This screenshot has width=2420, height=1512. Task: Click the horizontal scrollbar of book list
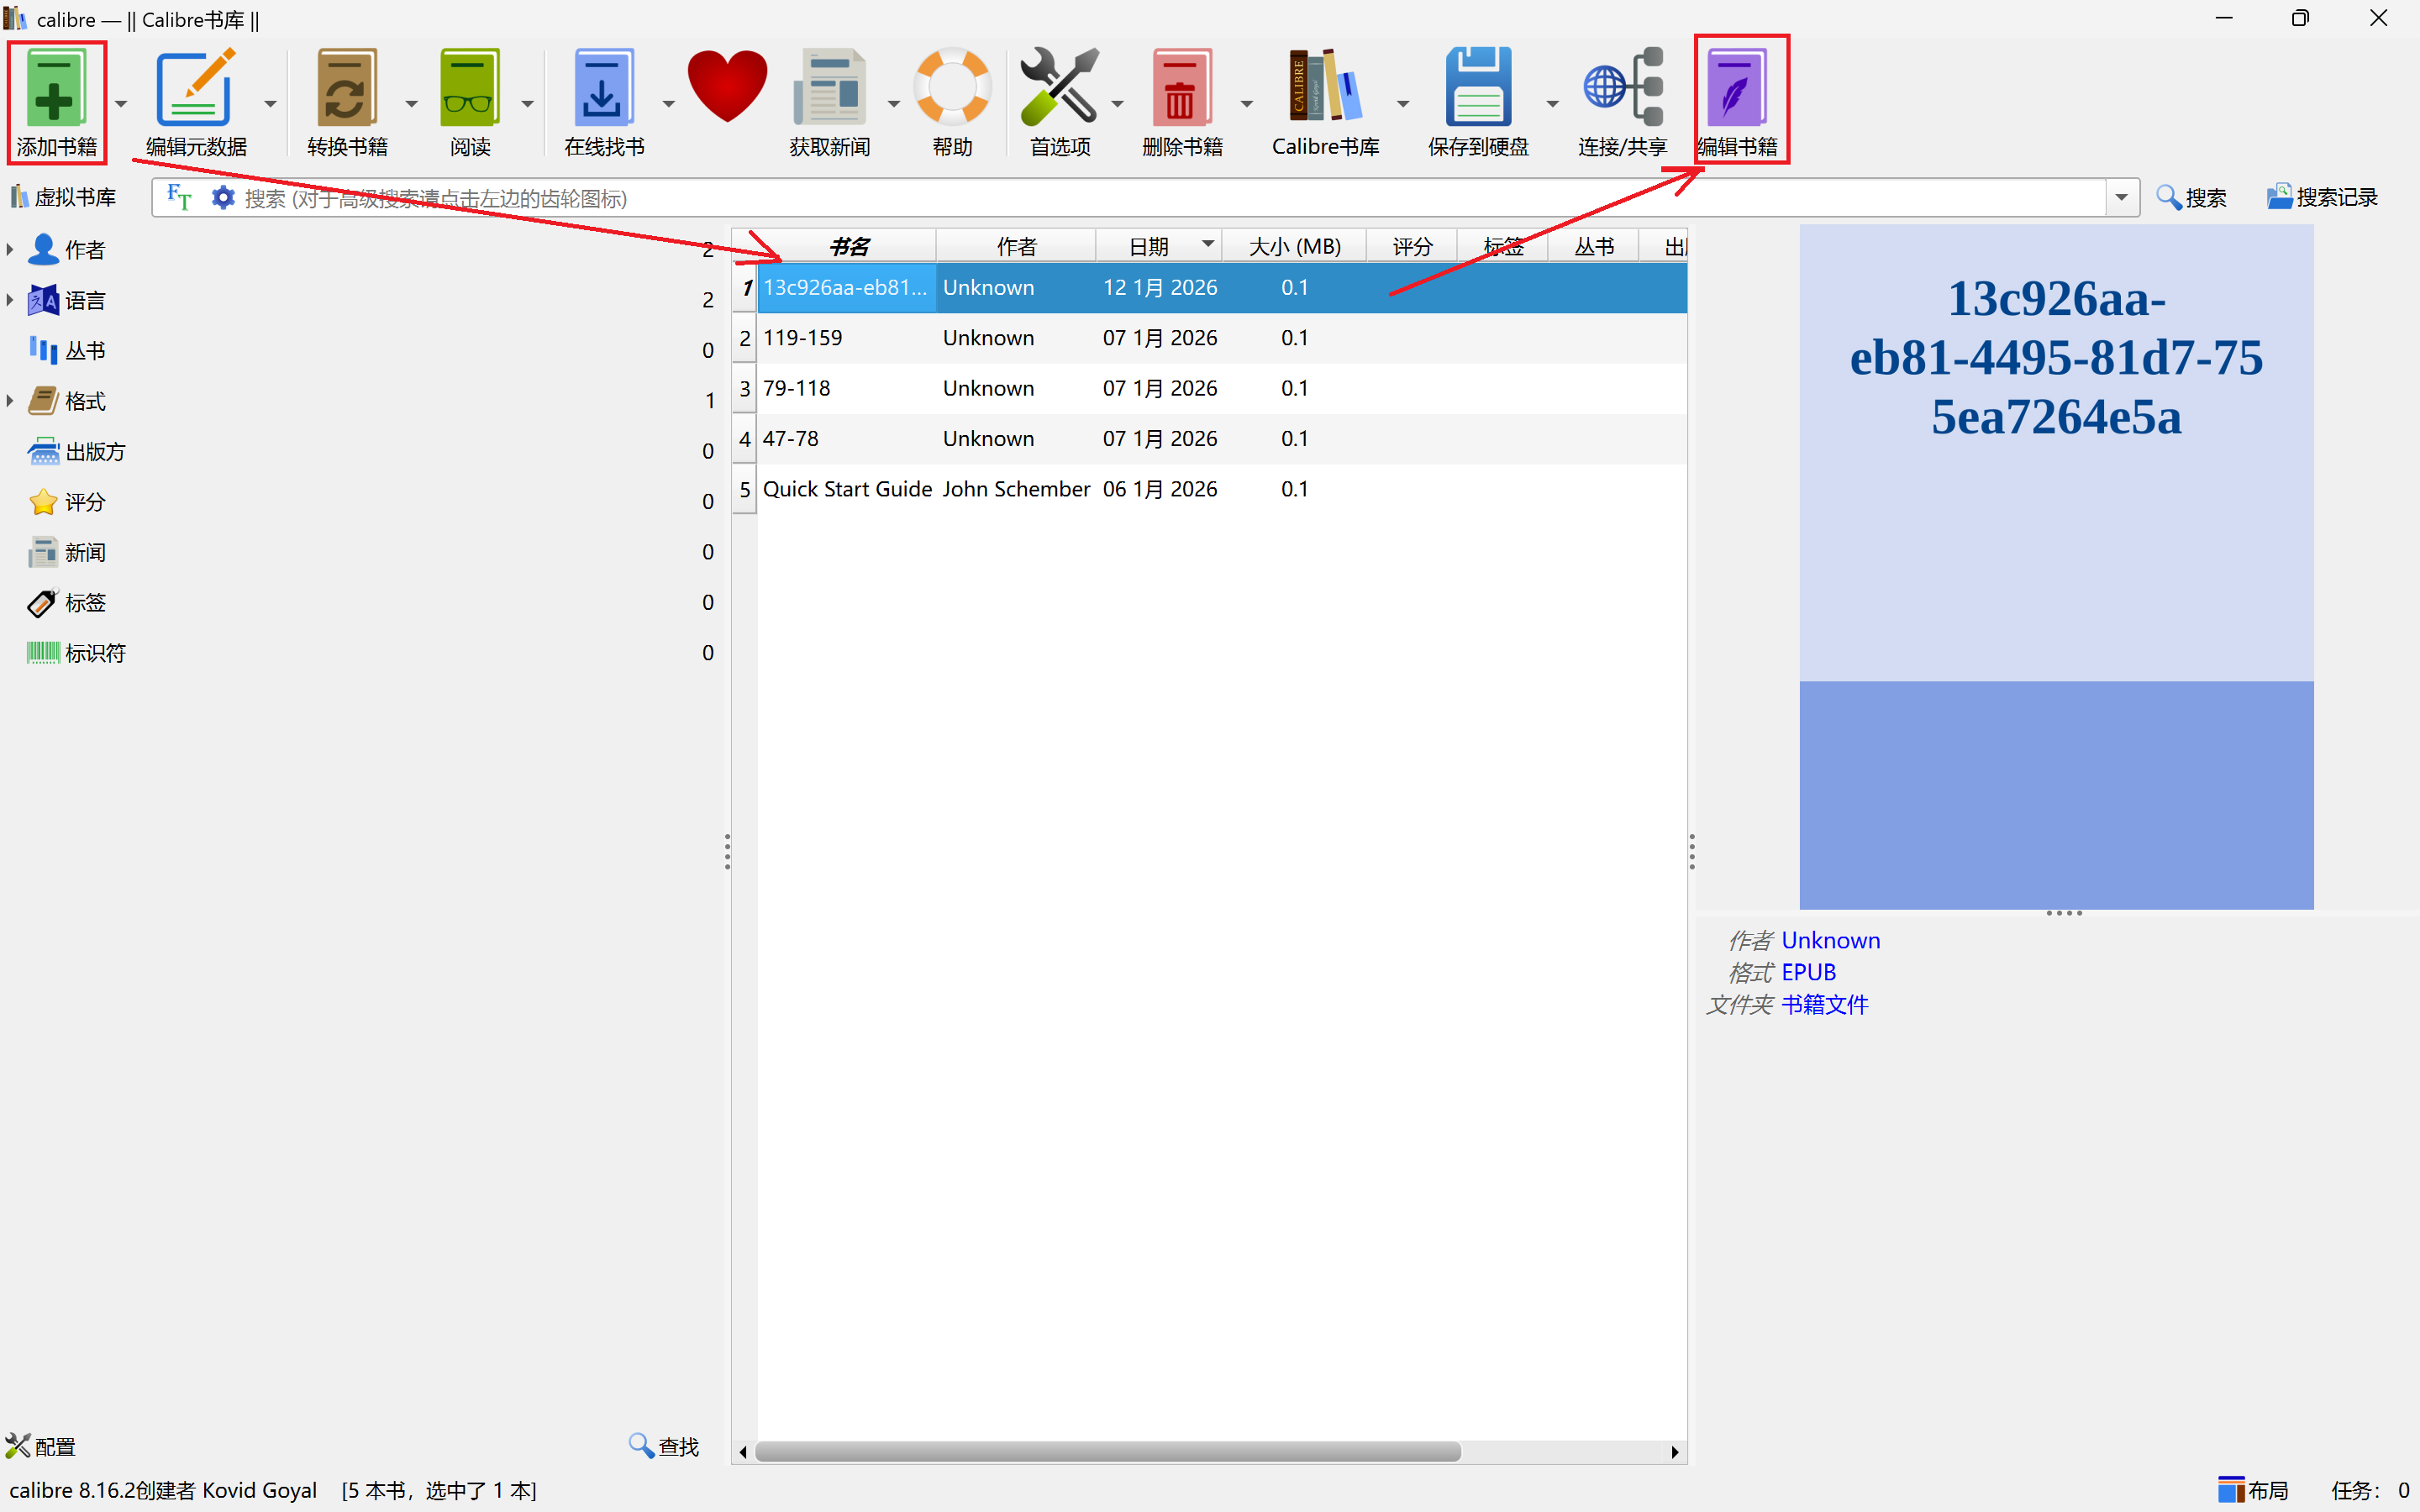[1107, 1451]
